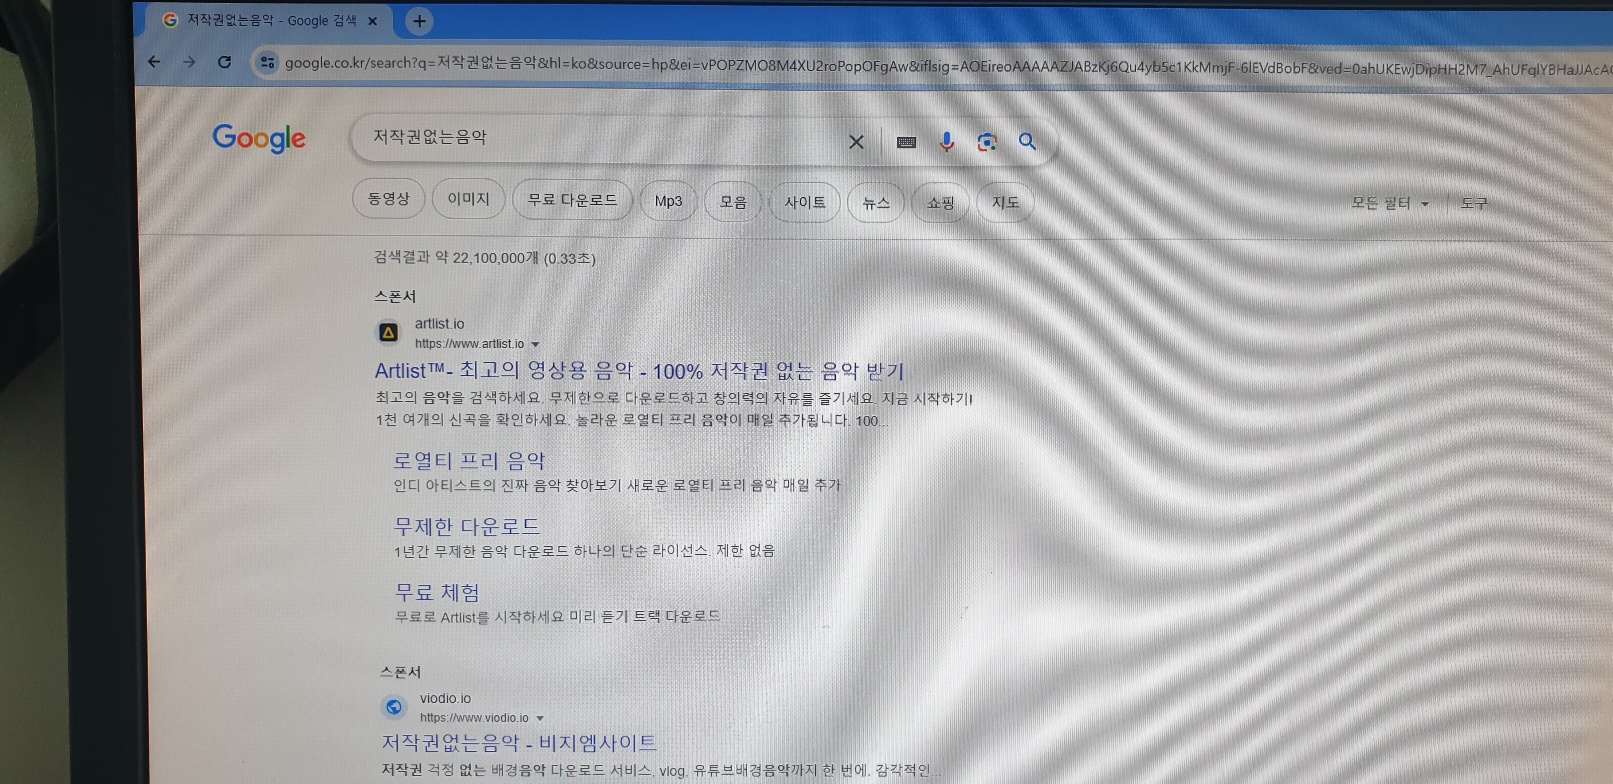1613x784 pixels.
Task: Open a new tab with plus button
Action: [x=419, y=20]
